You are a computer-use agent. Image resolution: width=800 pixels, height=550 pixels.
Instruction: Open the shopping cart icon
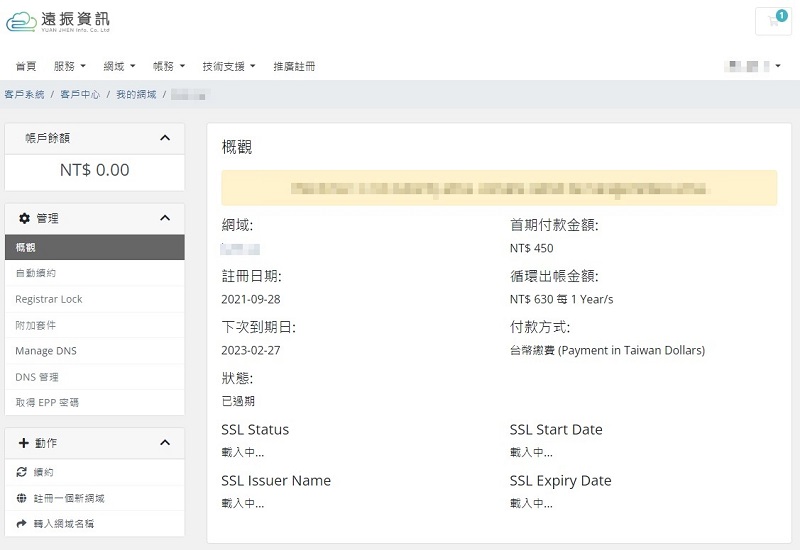click(773, 21)
